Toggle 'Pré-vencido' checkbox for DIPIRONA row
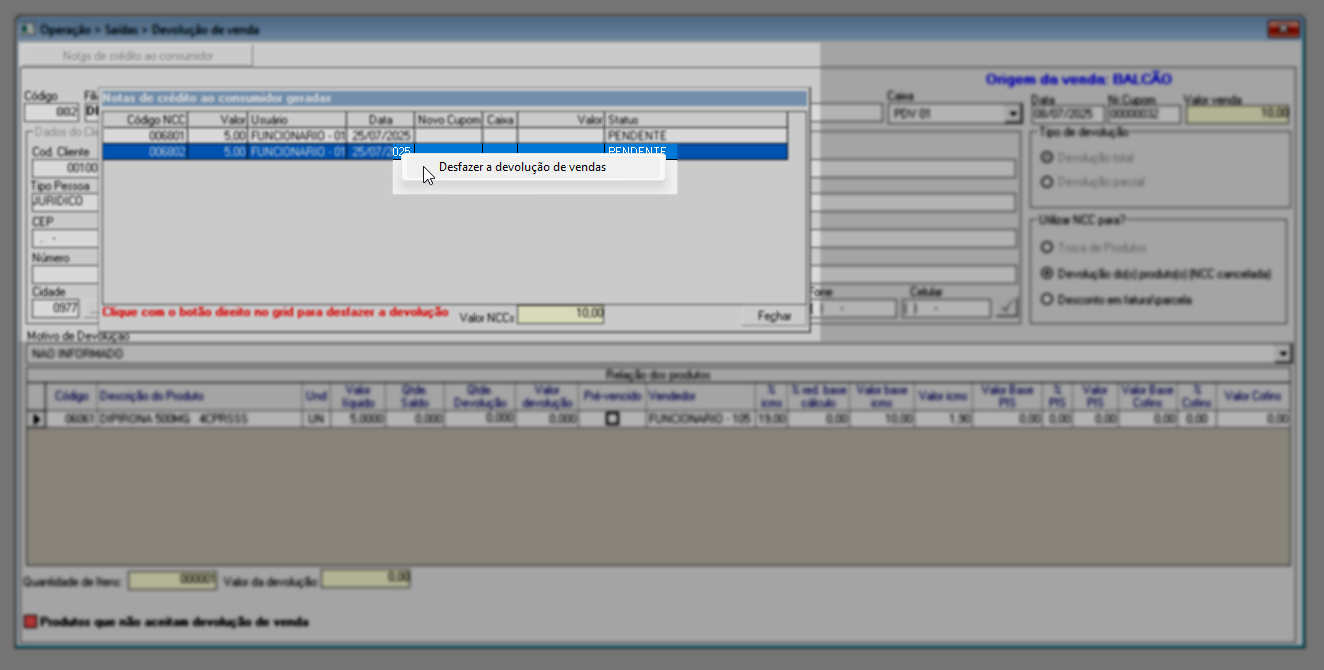 (612, 420)
